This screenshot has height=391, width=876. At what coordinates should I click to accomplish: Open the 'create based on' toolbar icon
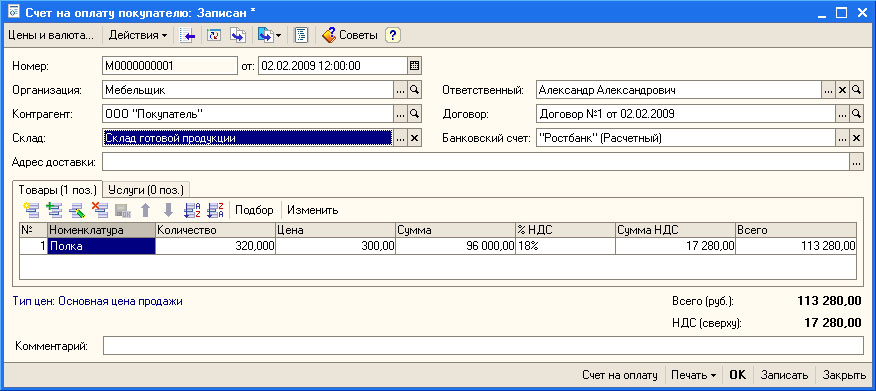tap(265, 35)
